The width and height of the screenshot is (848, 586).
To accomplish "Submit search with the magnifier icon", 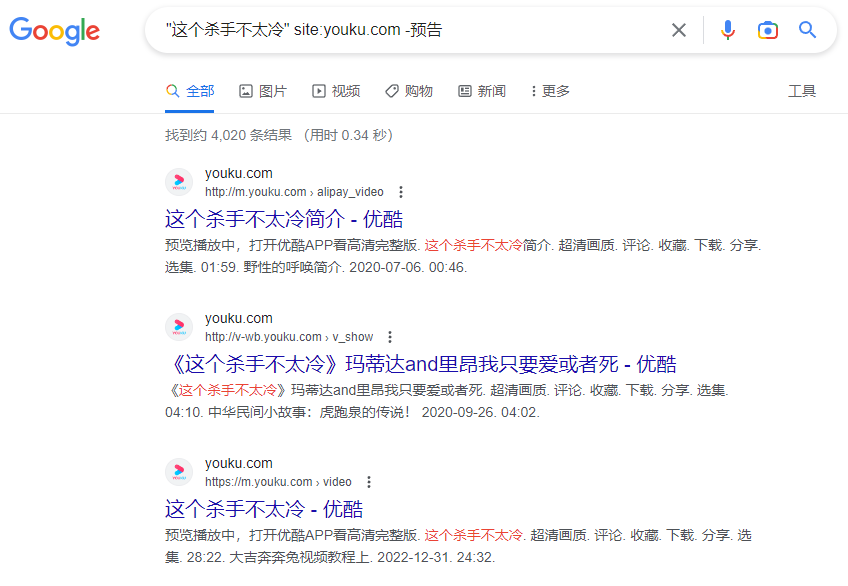I will coord(807,30).
